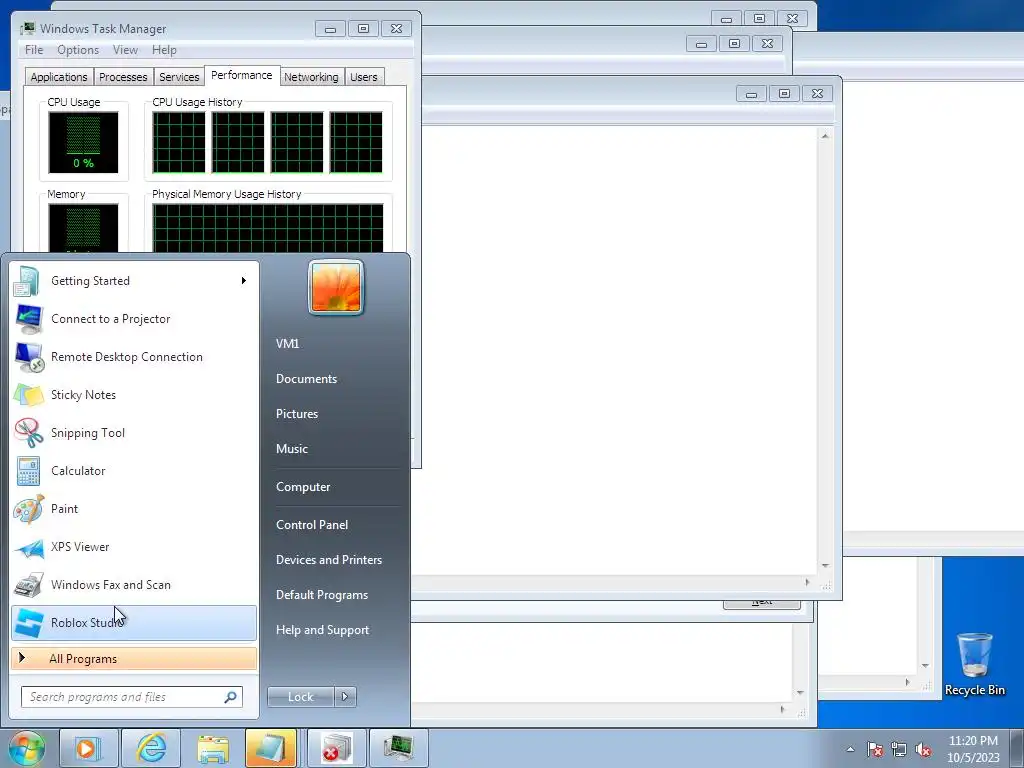Open the shutdown options arrow next to Lock
Screen dimensions: 1024x768
tap(345, 697)
